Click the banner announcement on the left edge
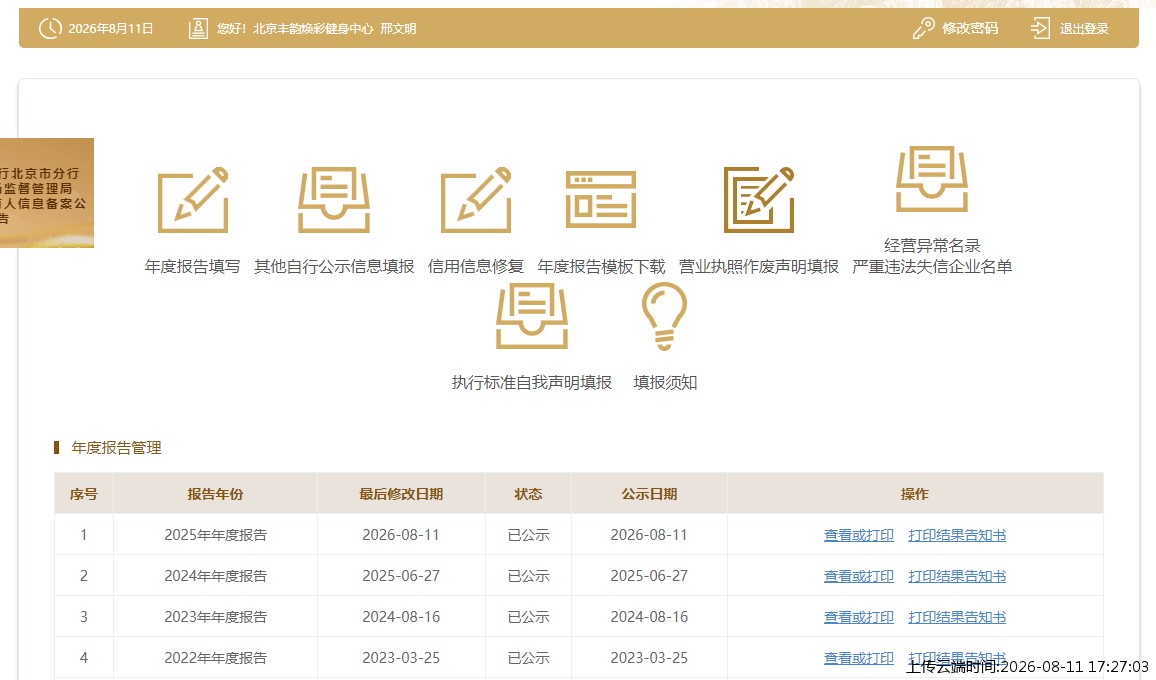1156x680 pixels. (46, 193)
